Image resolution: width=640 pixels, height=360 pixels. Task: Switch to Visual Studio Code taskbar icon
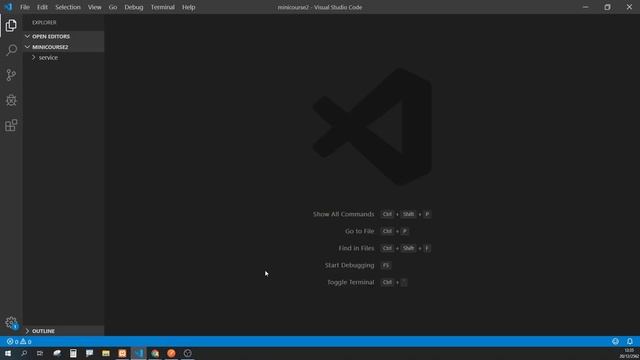(139, 353)
